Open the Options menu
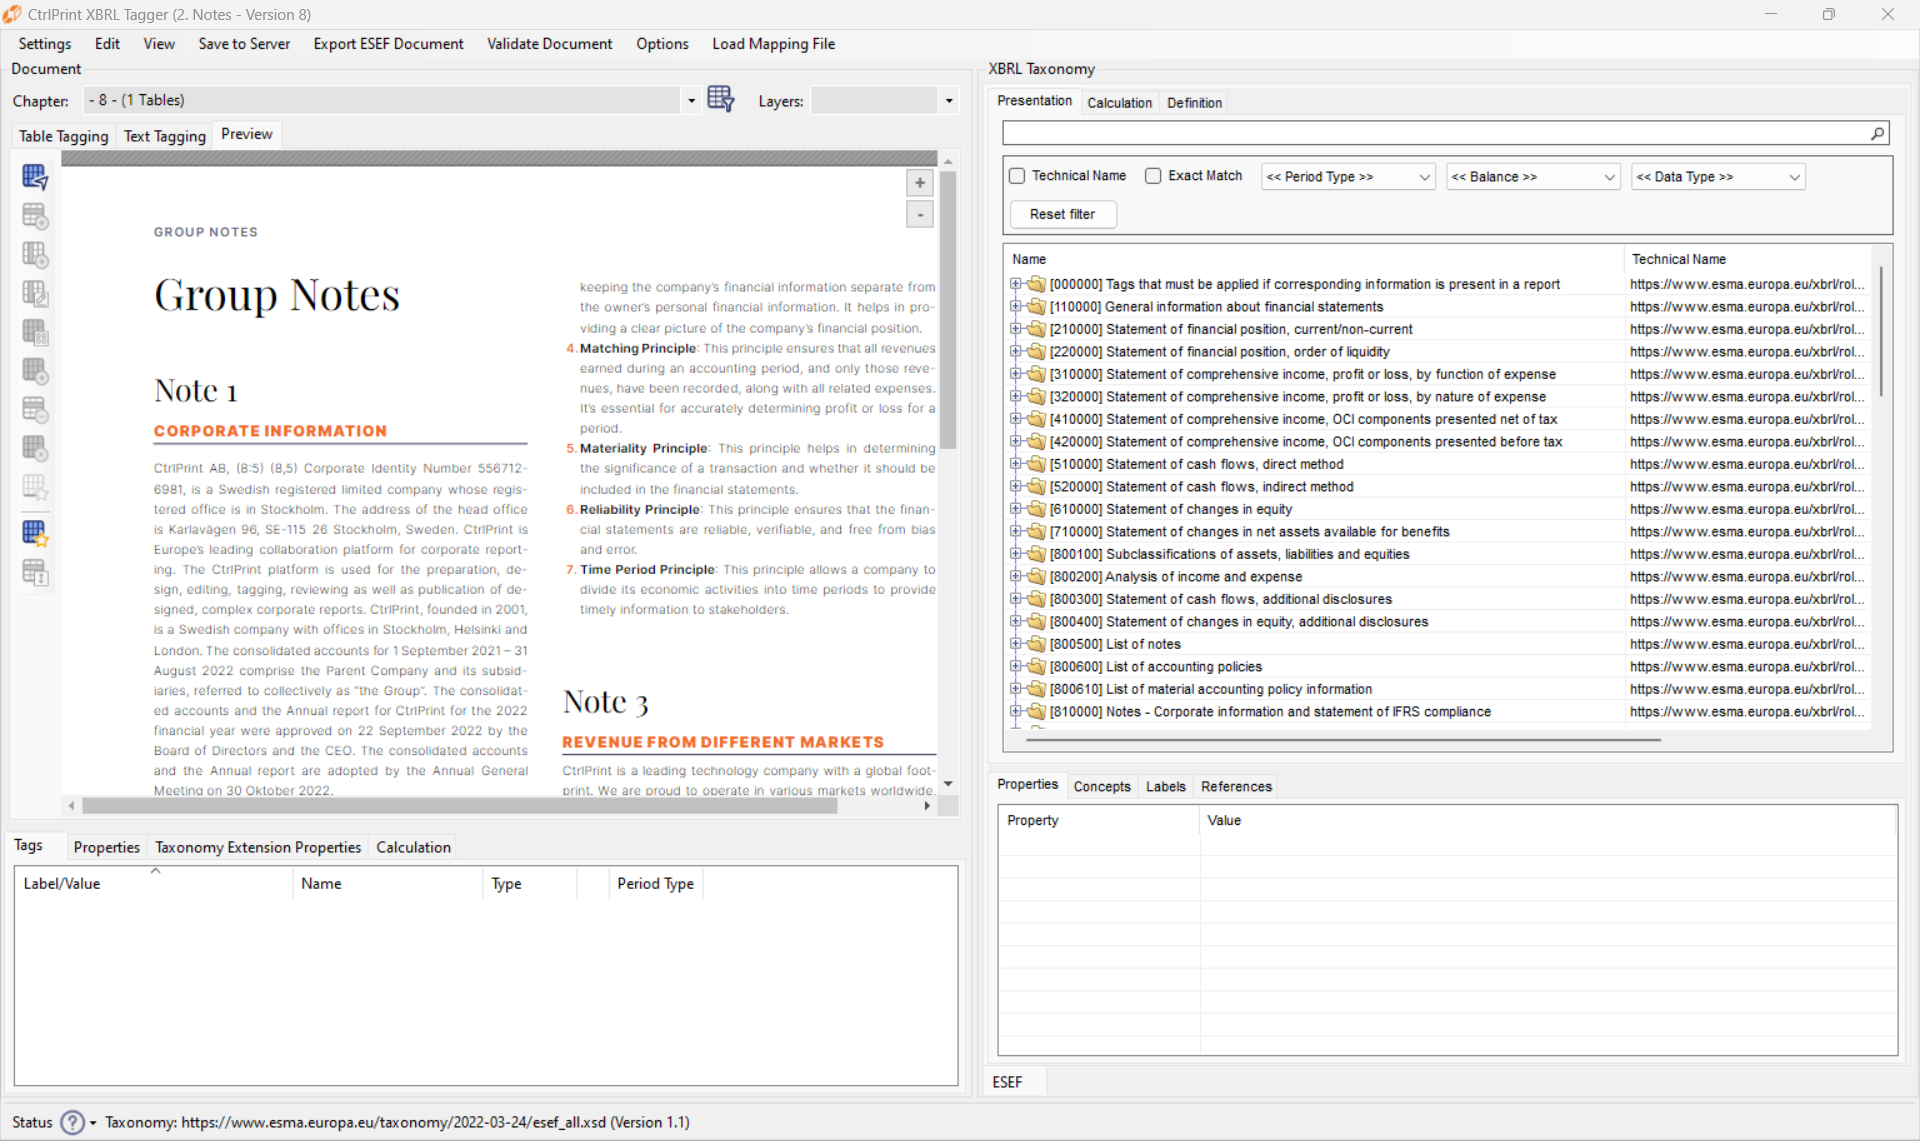This screenshot has width=1920, height=1141. [662, 44]
